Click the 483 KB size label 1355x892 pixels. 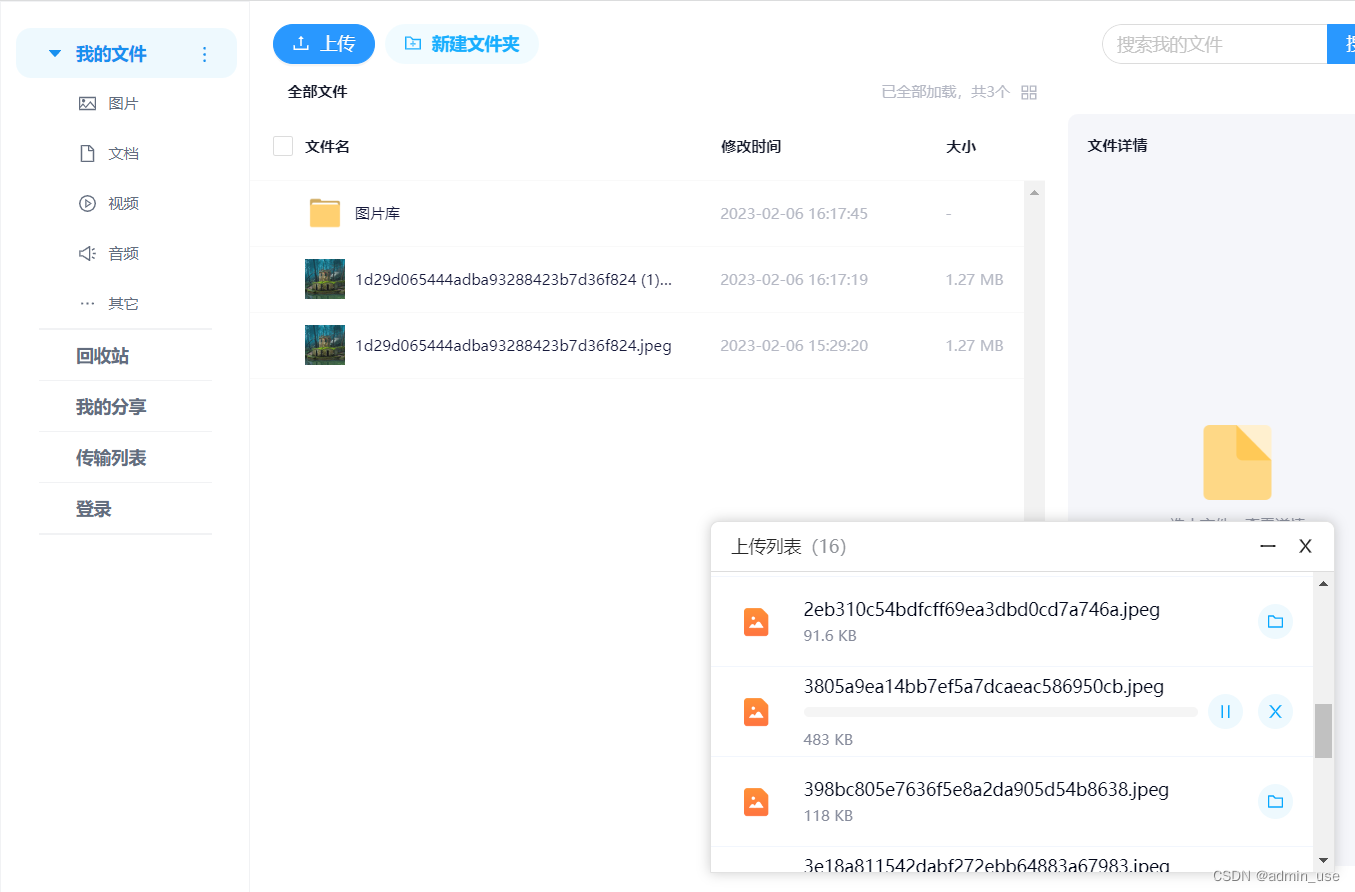(x=828, y=740)
